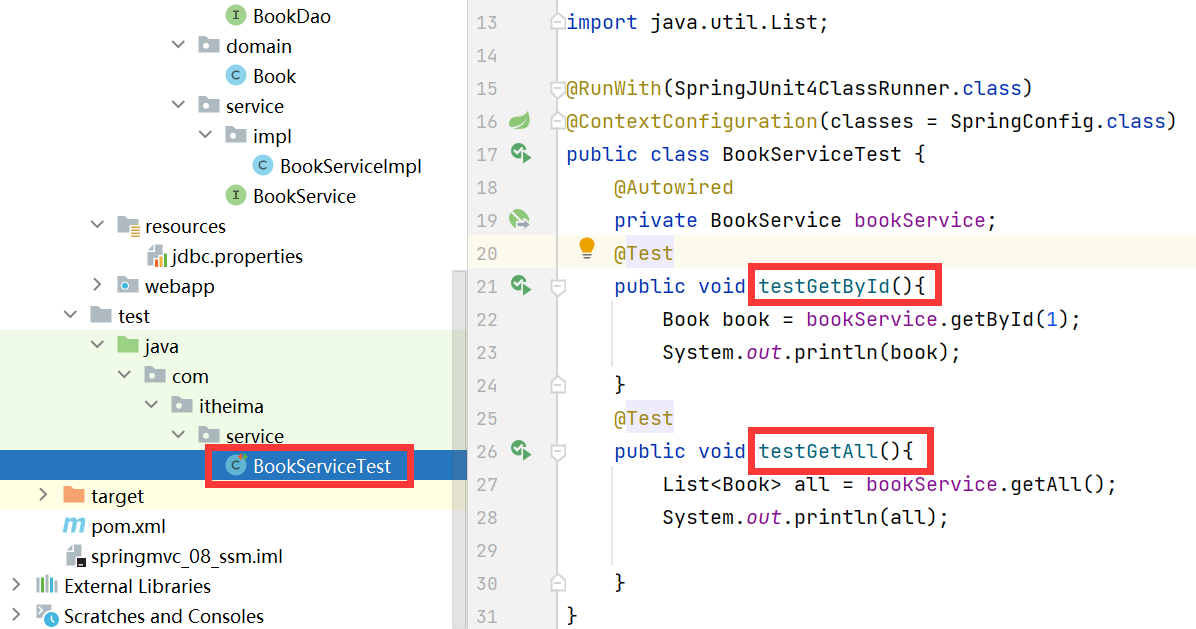
Task: Click the Scratches and Consoles icon
Action: (47, 615)
